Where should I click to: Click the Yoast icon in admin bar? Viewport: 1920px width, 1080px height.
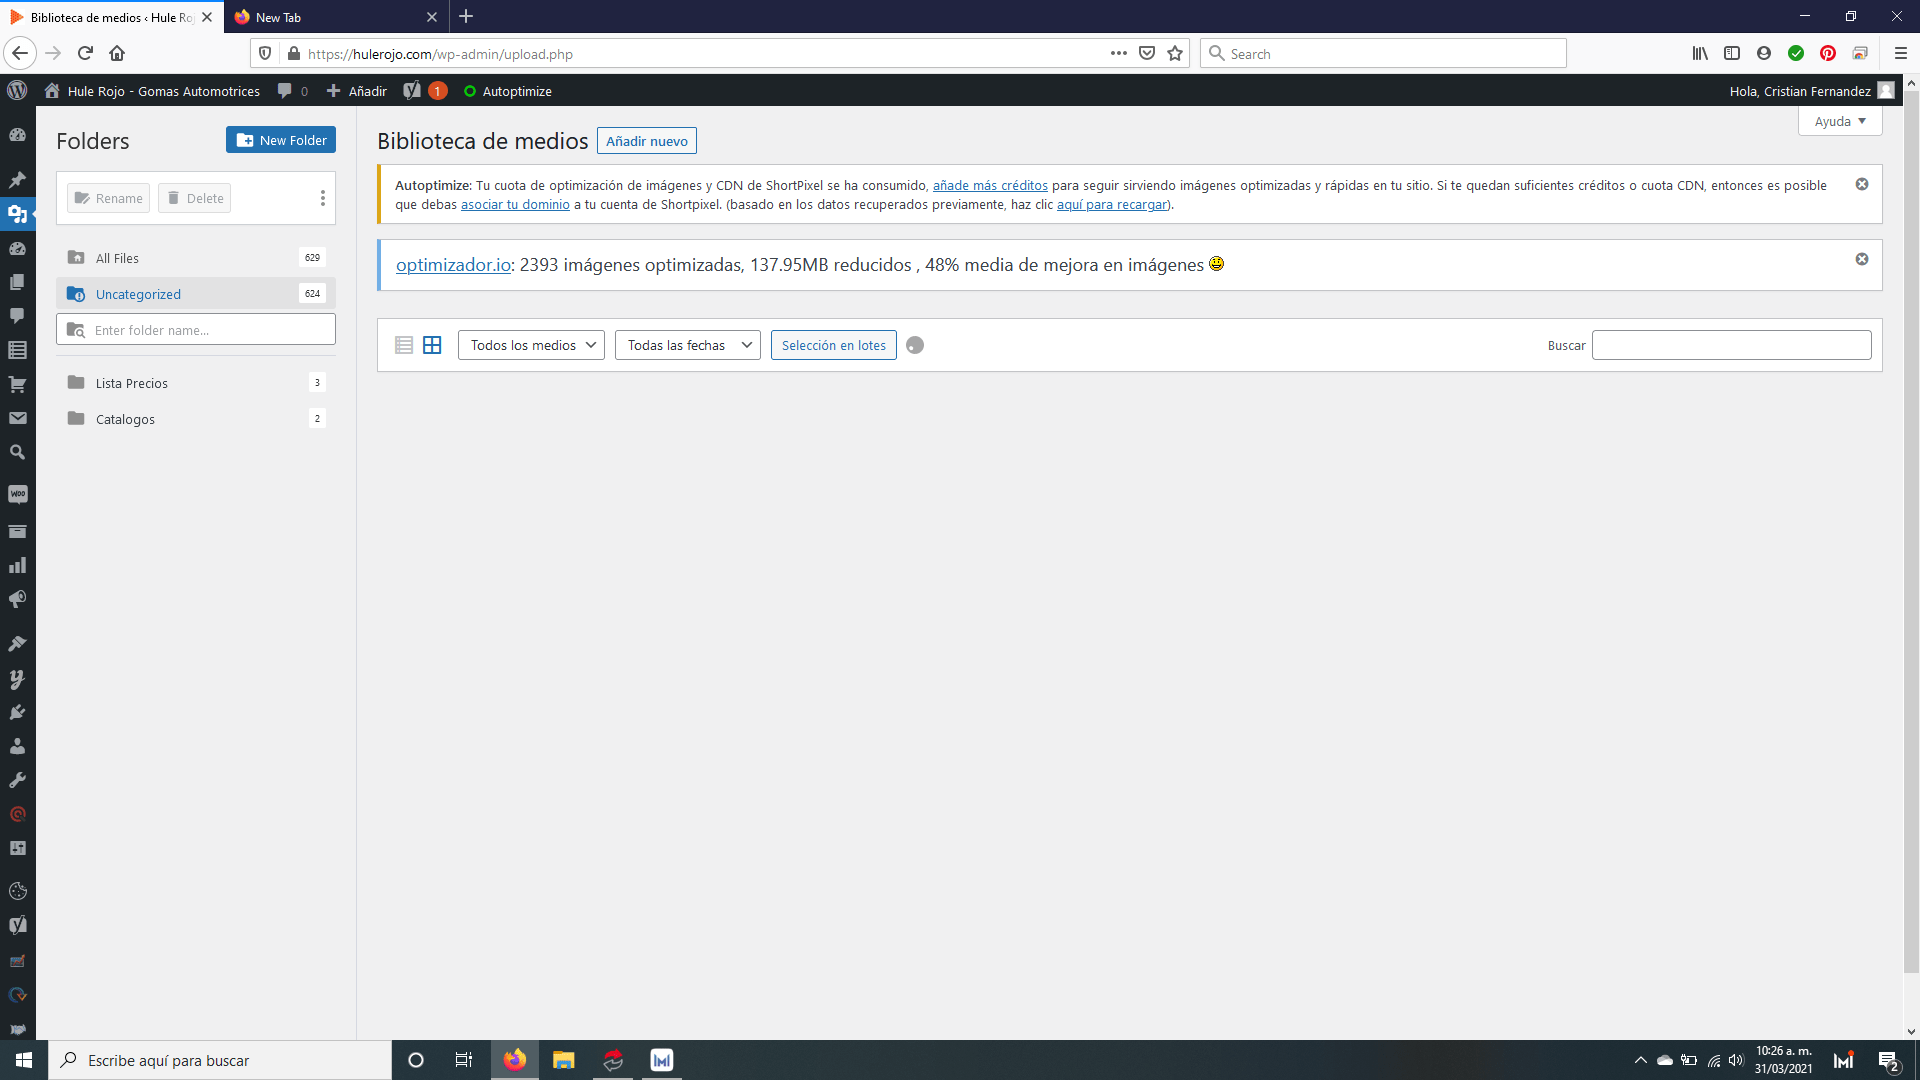point(412,90)
